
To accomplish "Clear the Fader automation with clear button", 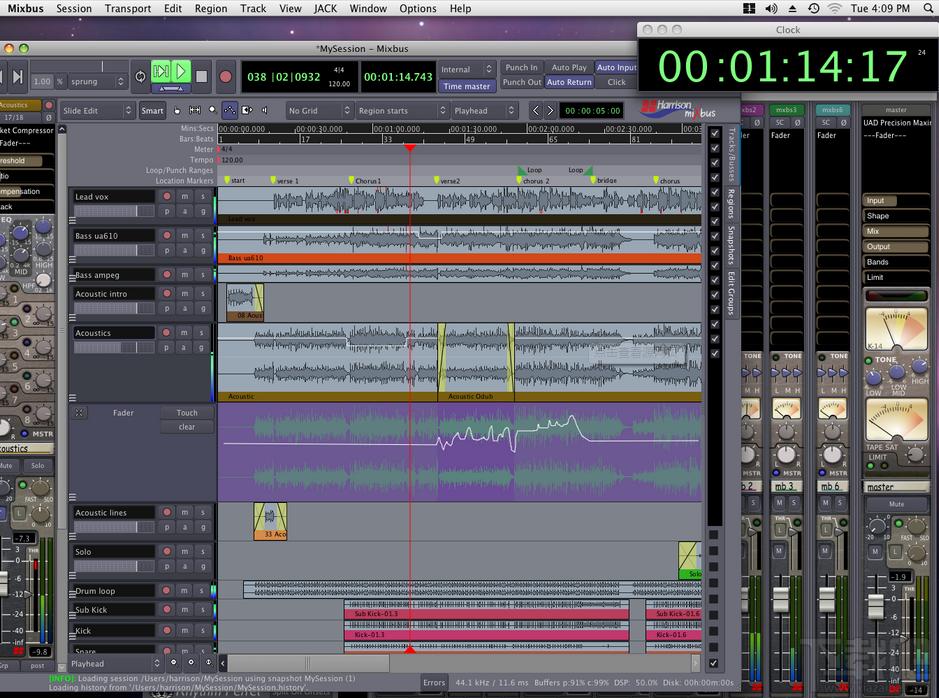I will point(187,427).
